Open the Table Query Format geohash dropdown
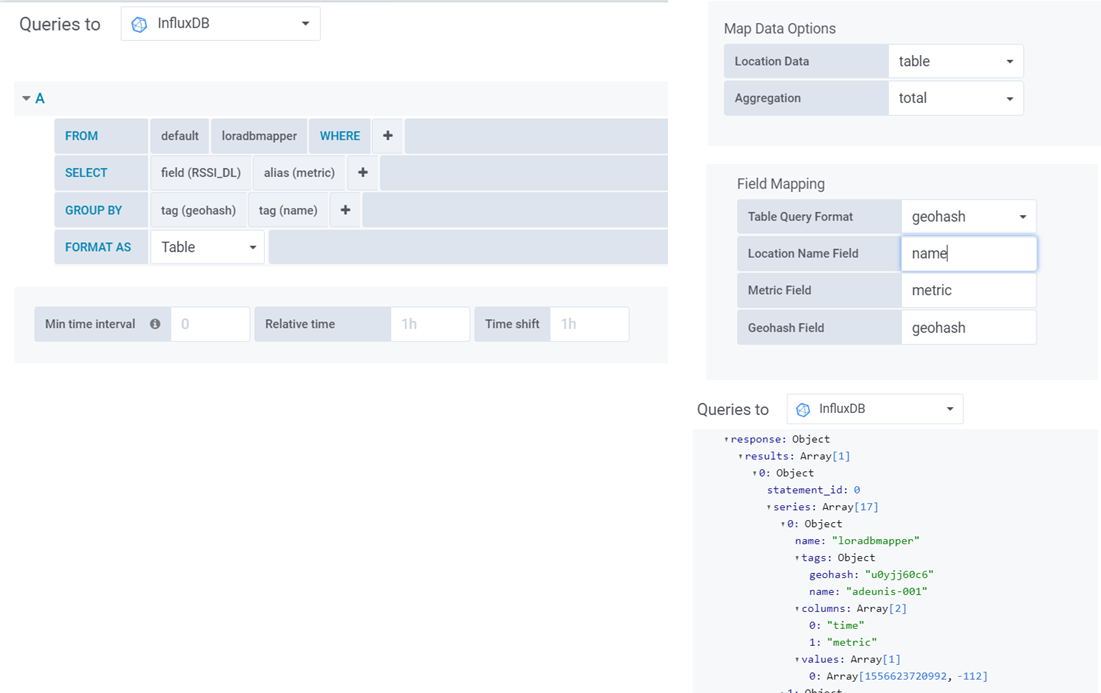 pos(968,216)
